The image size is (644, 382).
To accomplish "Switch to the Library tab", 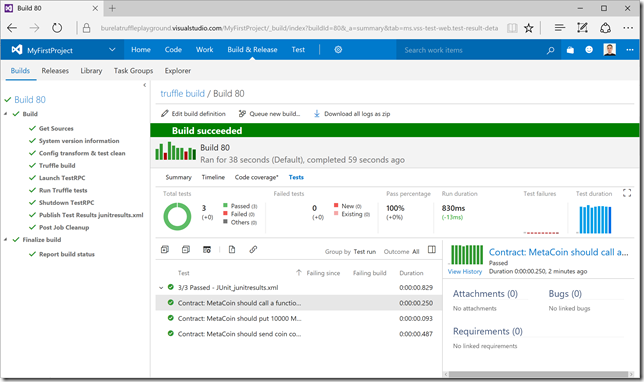I will [91, 71].
